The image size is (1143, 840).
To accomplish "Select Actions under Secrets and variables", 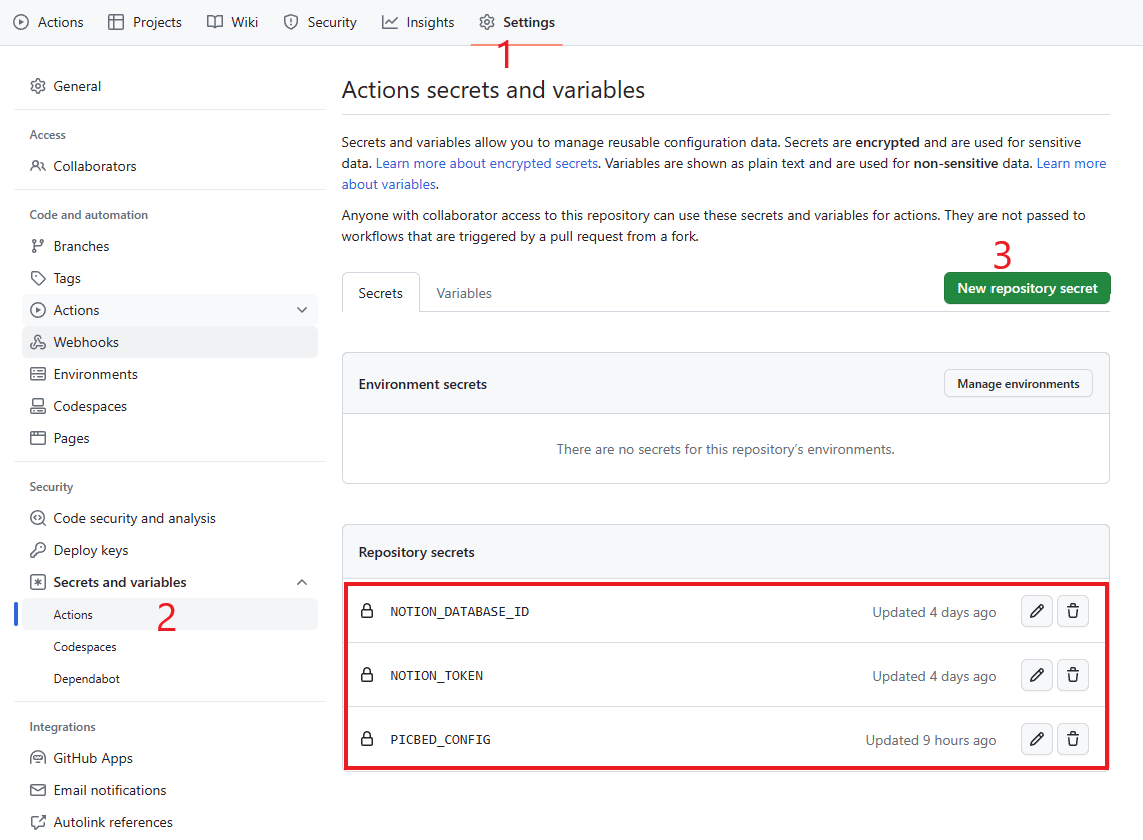I will click(x=170, y=615).
